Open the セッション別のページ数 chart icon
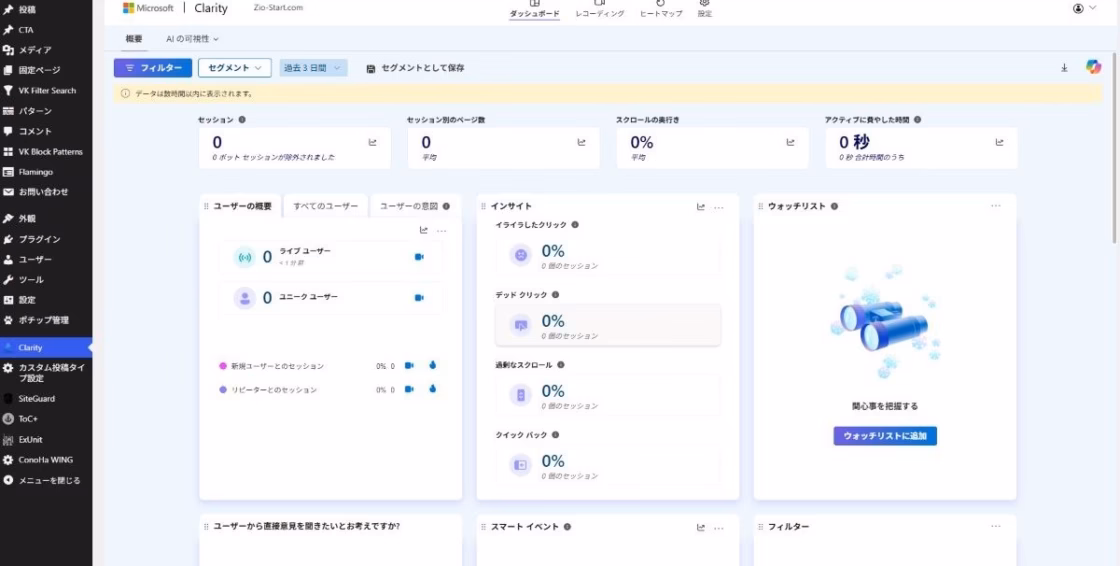This screenshot has height=566, width=1120. pyautogui.click(x=581, y=142)
